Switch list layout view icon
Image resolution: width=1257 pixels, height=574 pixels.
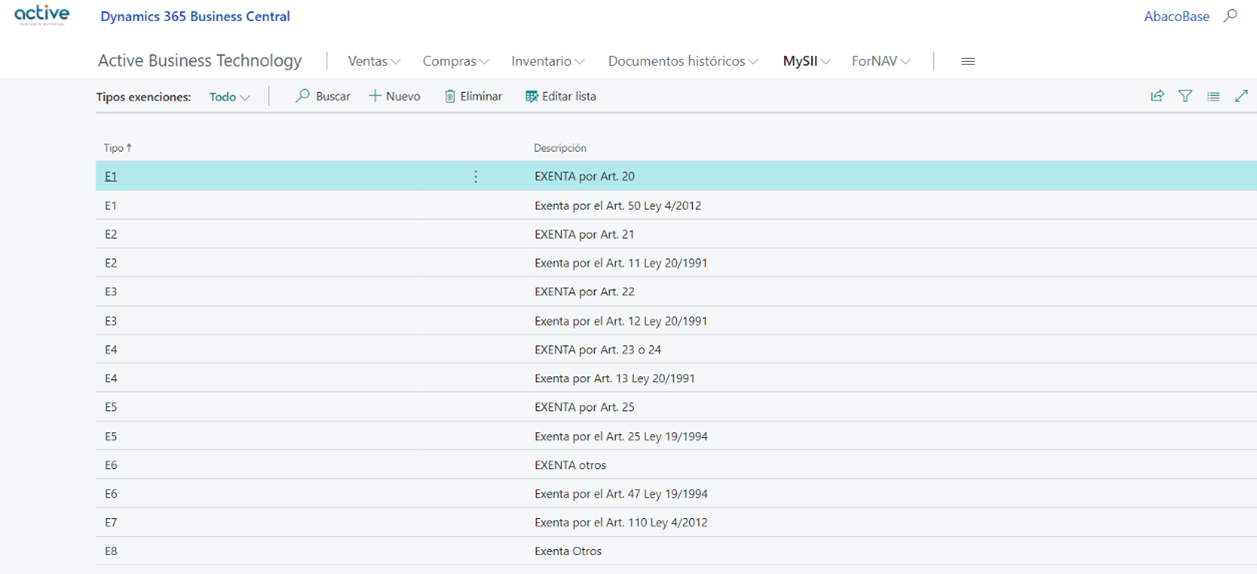coord(1213,96)
